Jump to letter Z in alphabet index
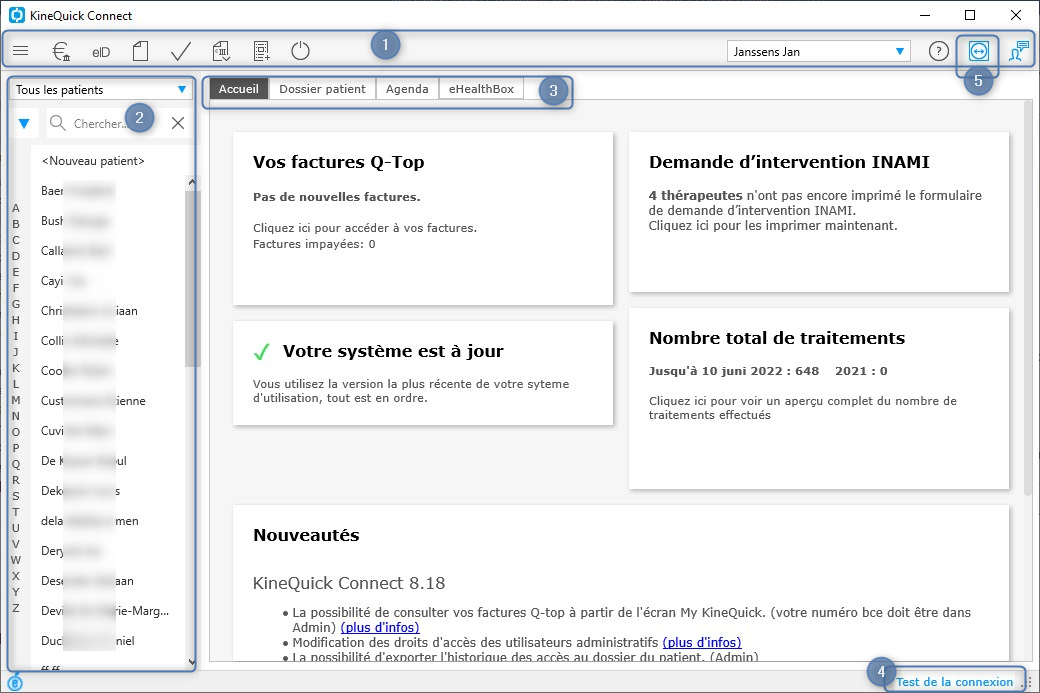1040x693 pixels. click(x=16, y=608)
